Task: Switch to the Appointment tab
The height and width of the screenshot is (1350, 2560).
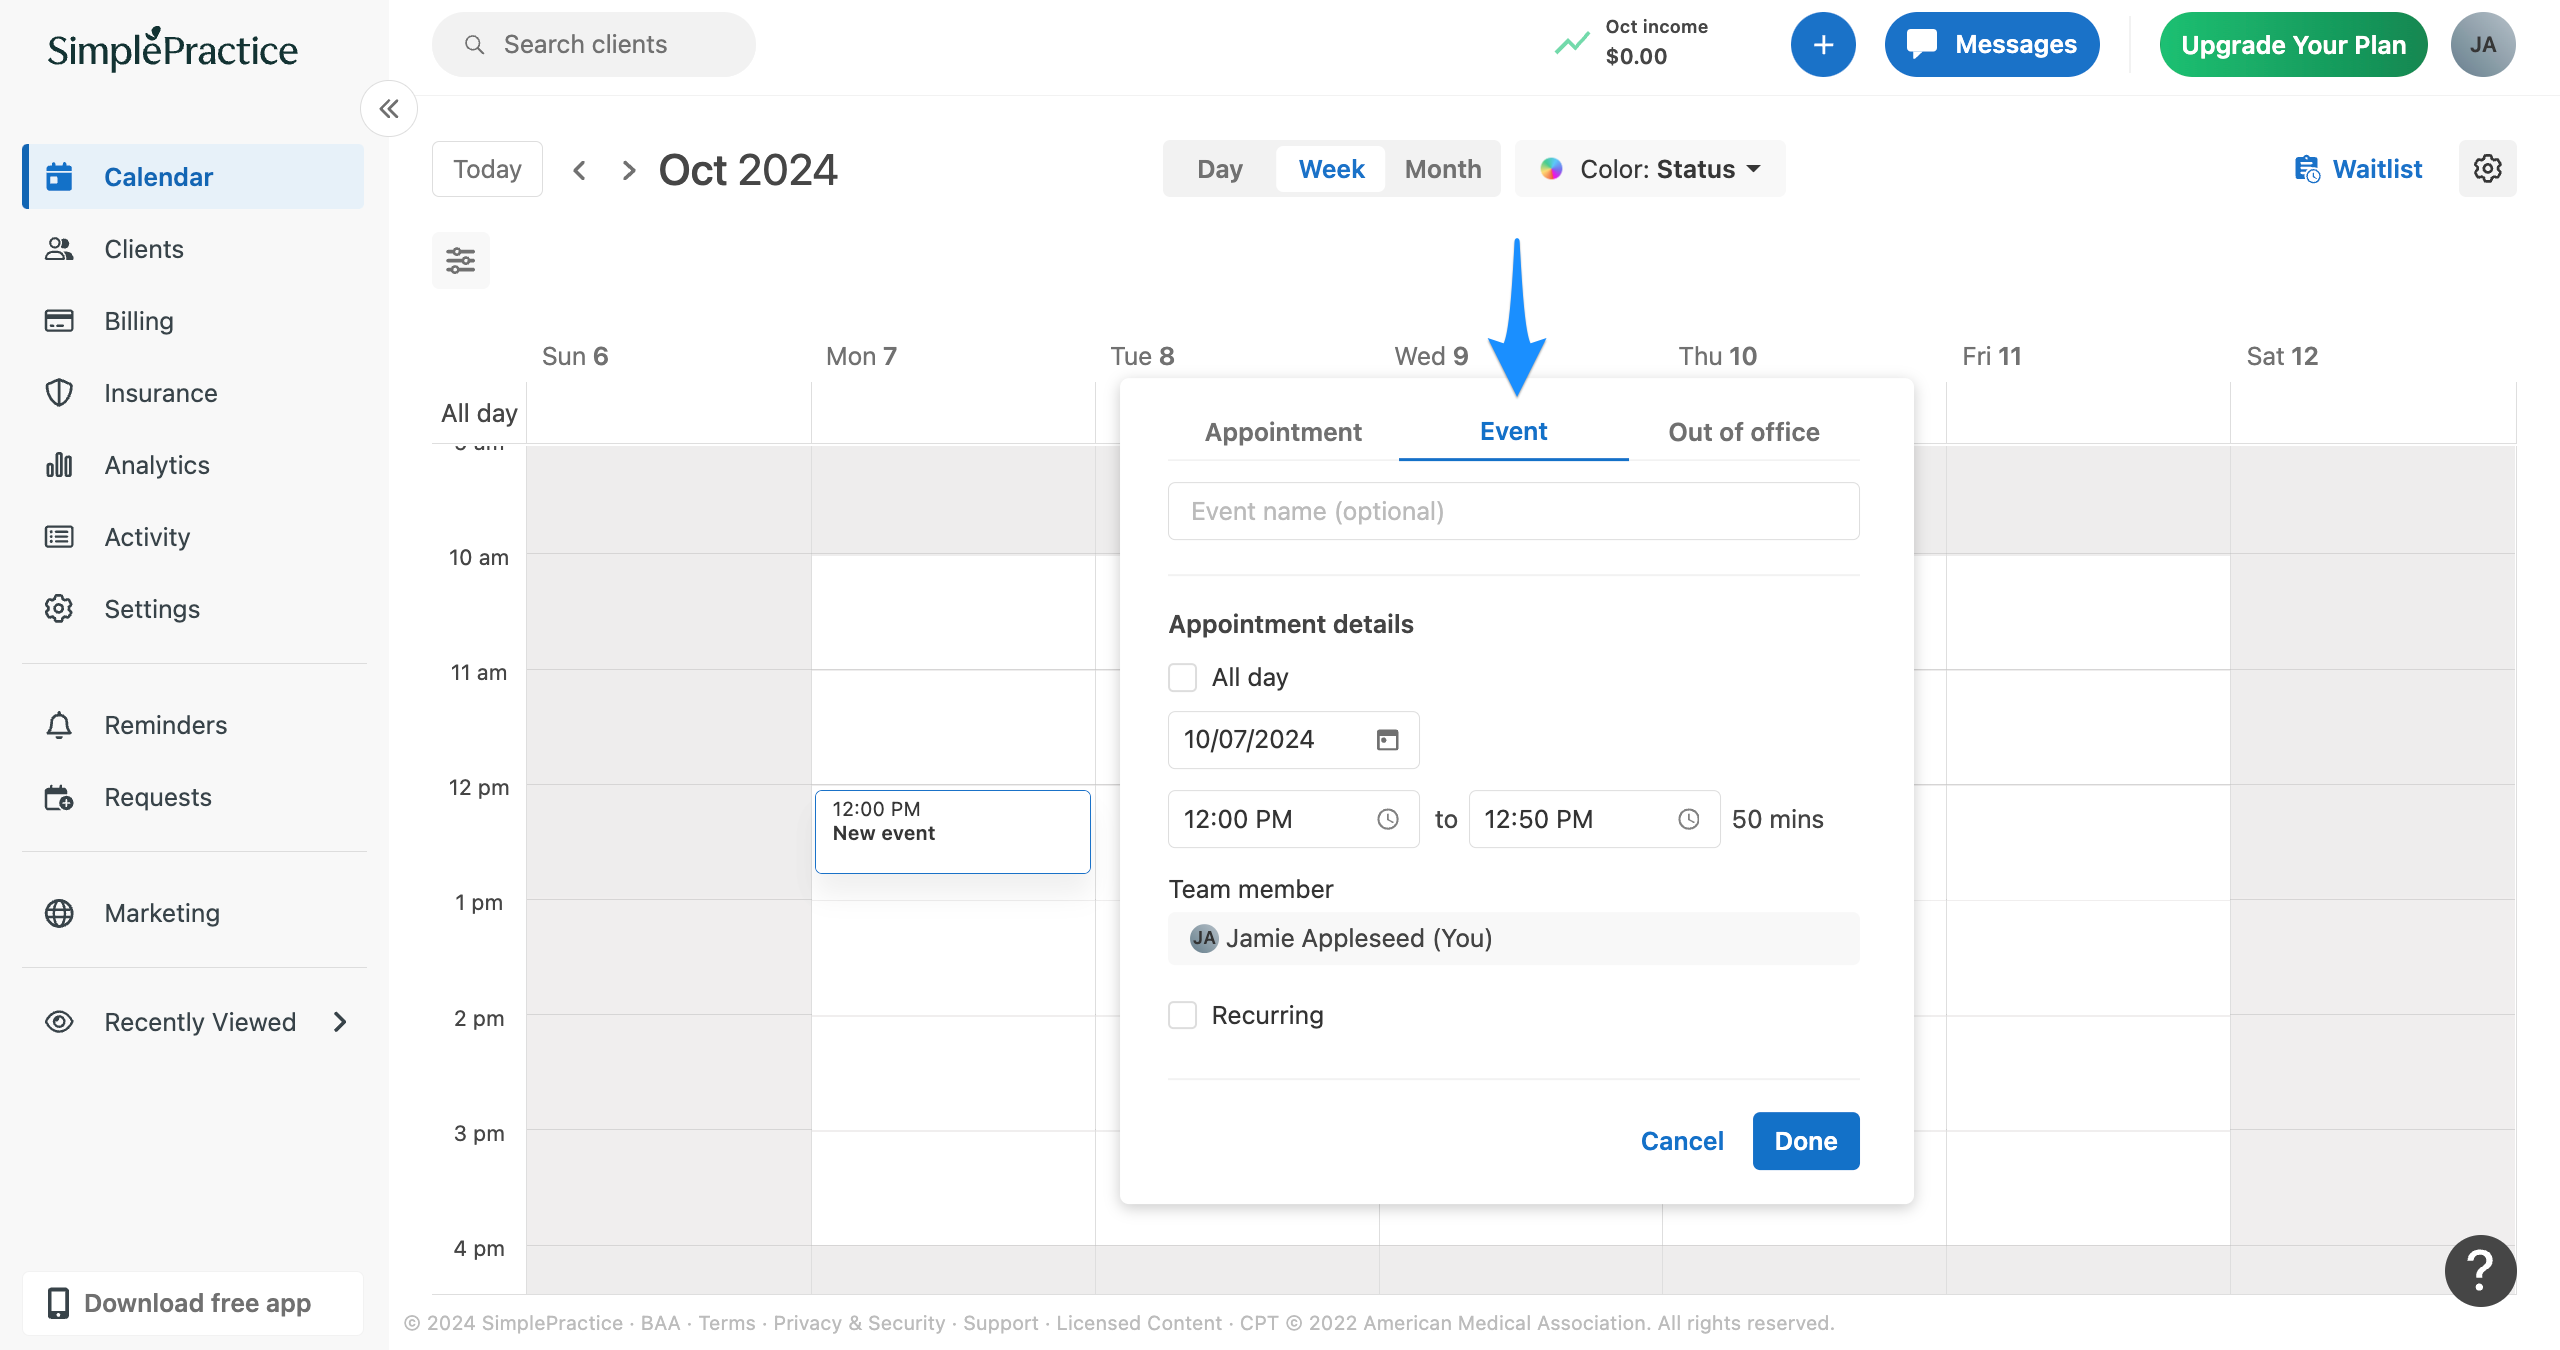Action: click(x=1283, y=431)
